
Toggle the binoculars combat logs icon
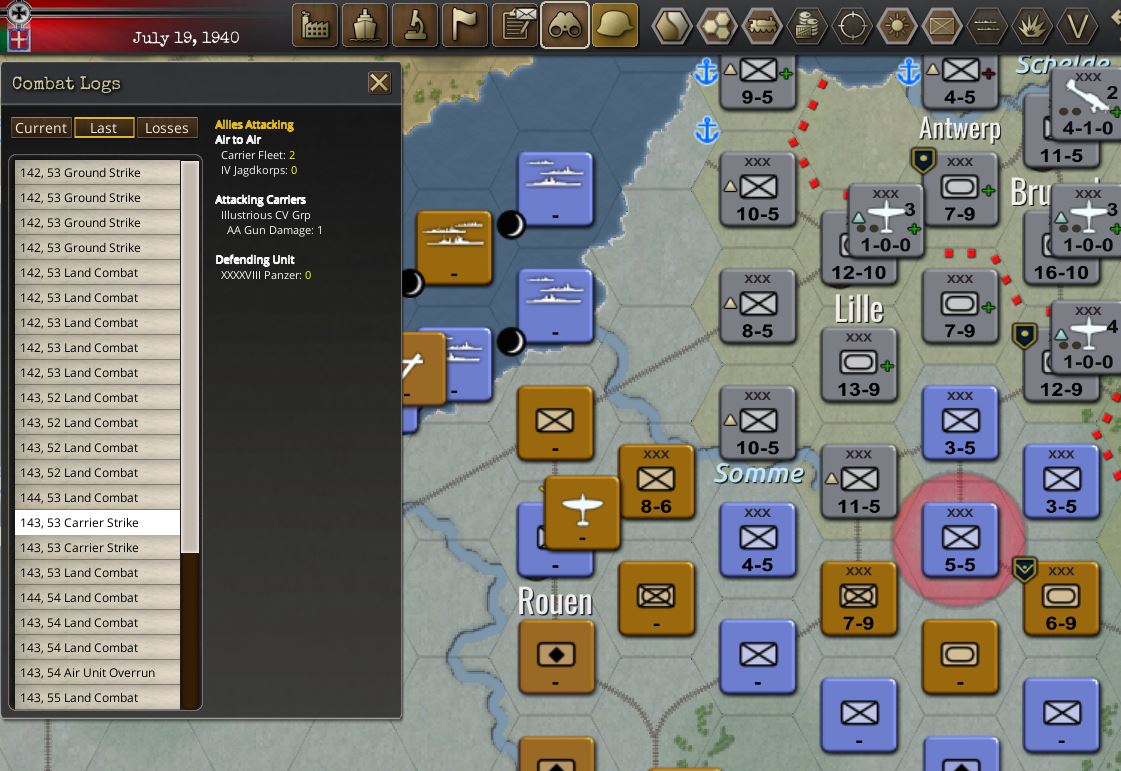[x=565, y=25]
